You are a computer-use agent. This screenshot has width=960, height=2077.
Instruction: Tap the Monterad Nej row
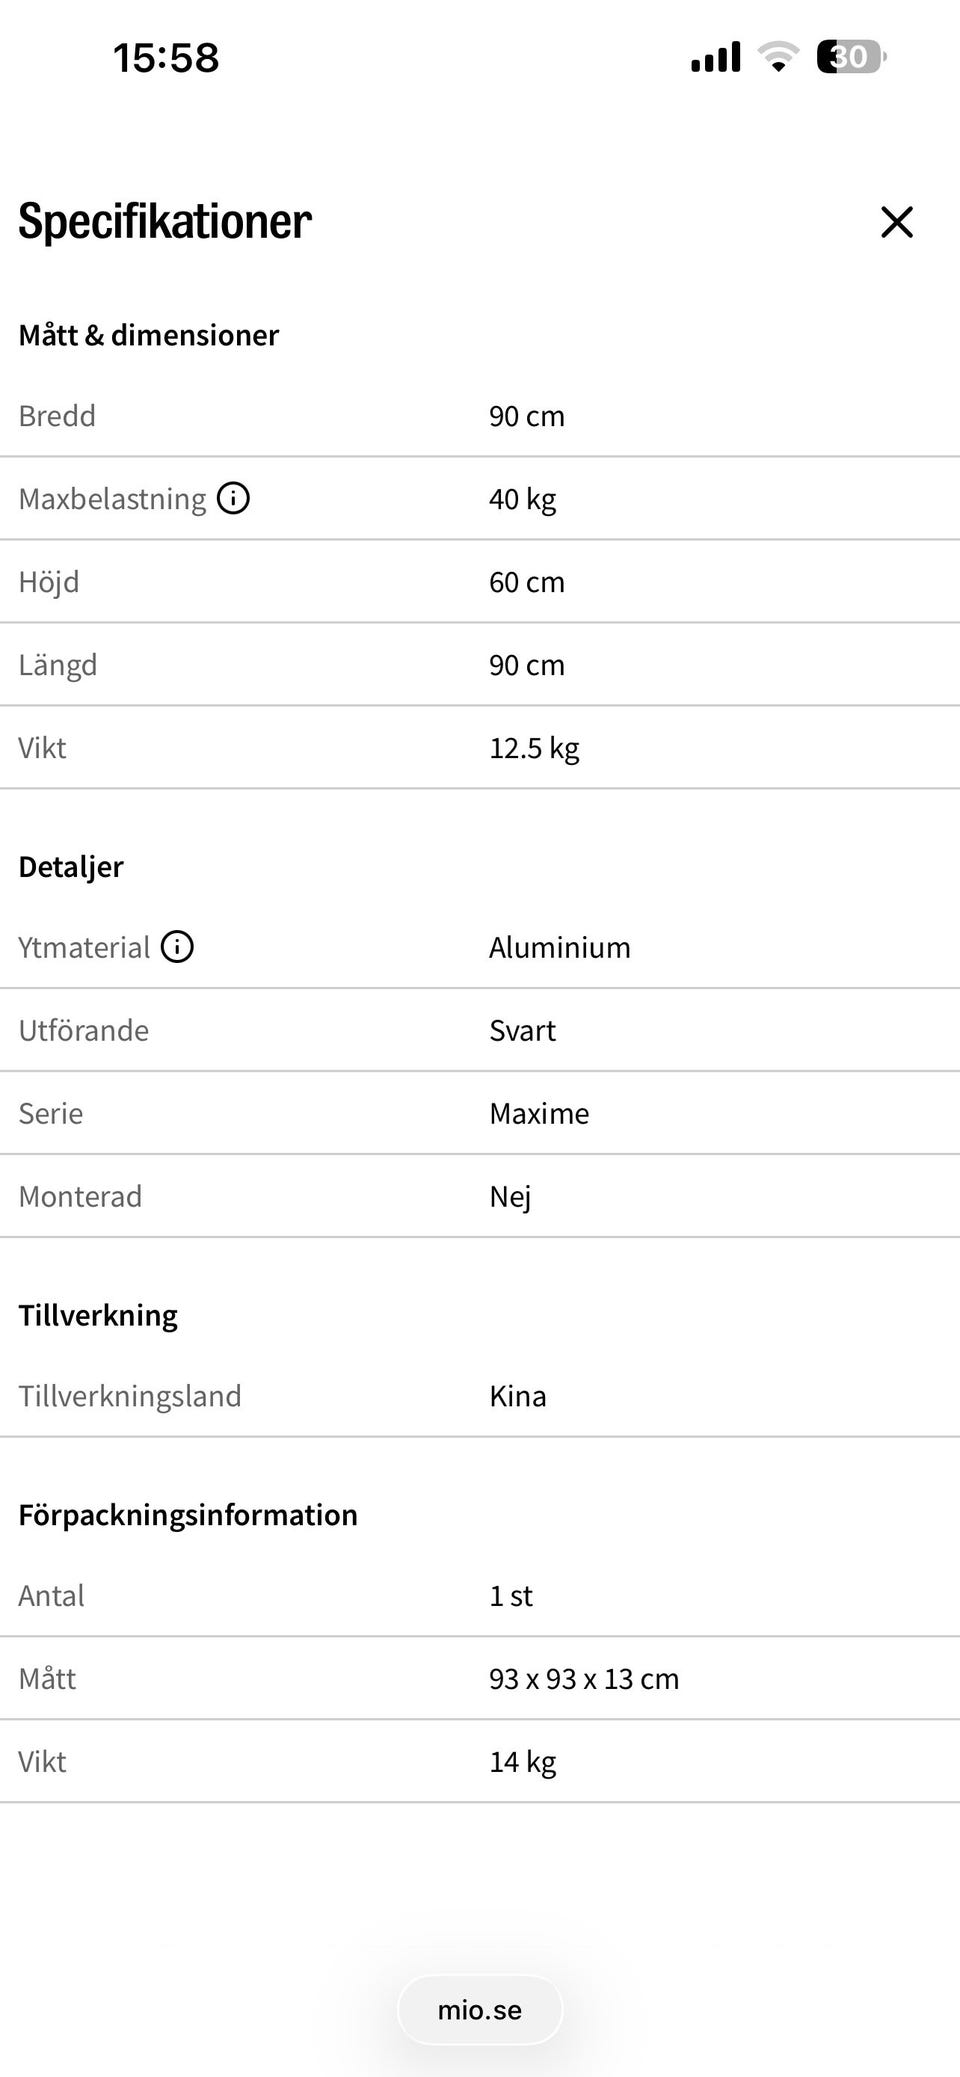[x=480, y=1196]
